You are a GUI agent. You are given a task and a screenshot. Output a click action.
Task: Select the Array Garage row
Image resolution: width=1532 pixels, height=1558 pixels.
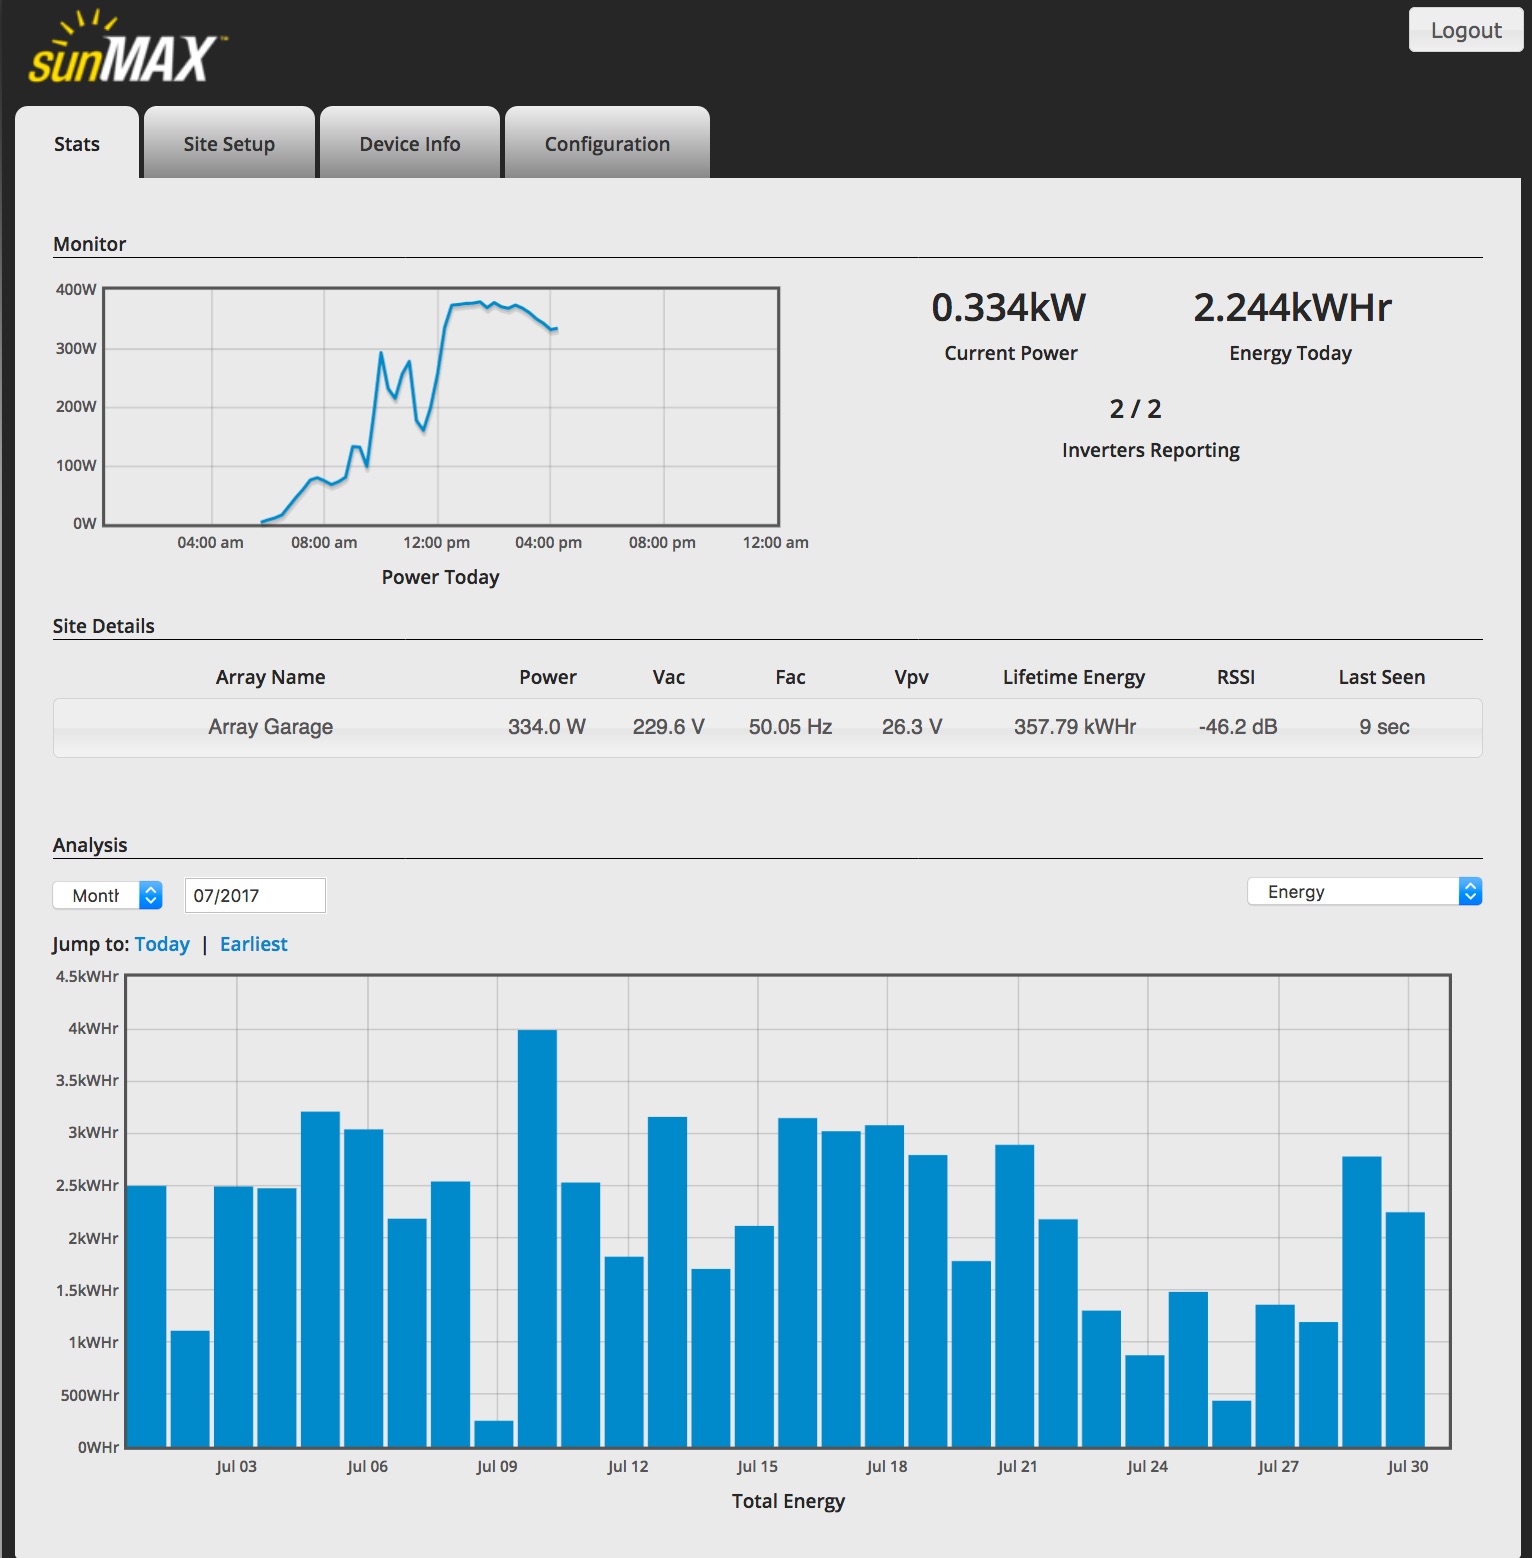click(767, 727)
